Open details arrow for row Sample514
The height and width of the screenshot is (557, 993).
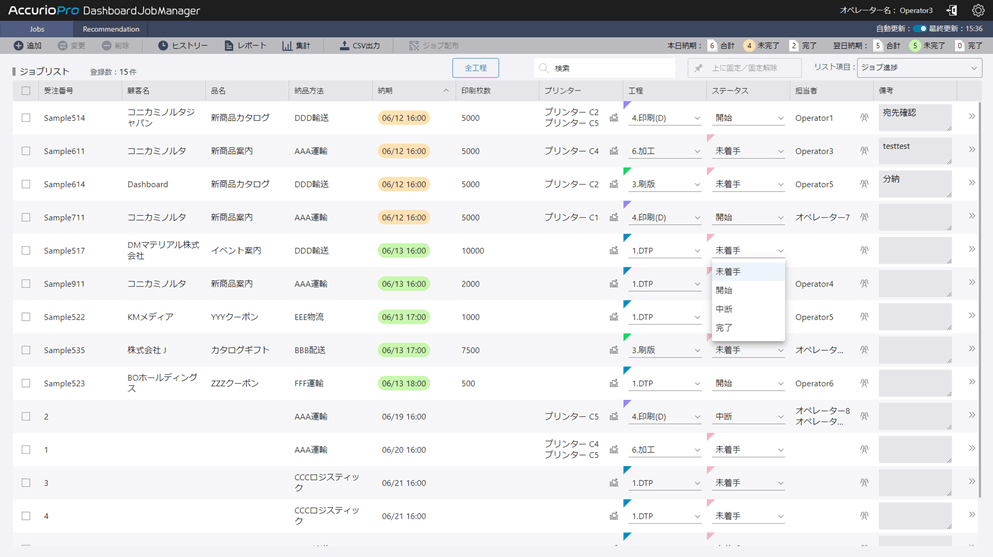pos(971,116)
